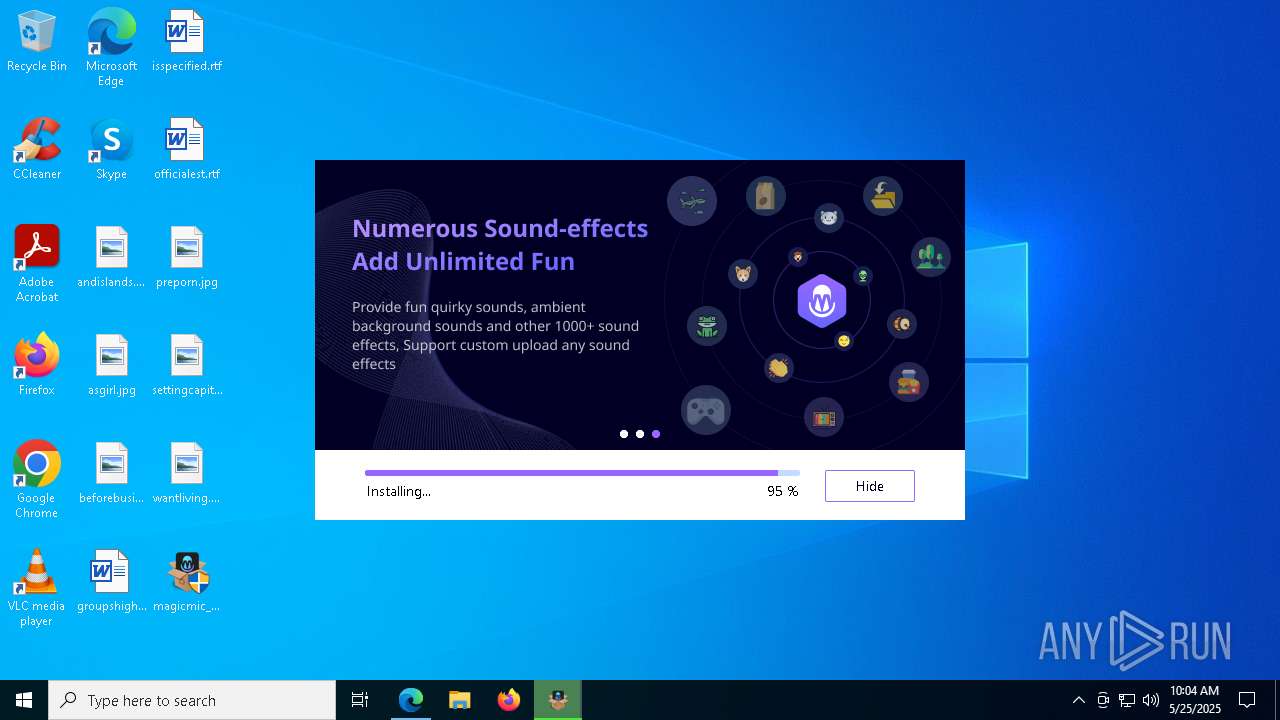This screenshot has width=1280, height=720.
Task: Select beforebusi image file on desktop
Action: click(x=112, y=474)
